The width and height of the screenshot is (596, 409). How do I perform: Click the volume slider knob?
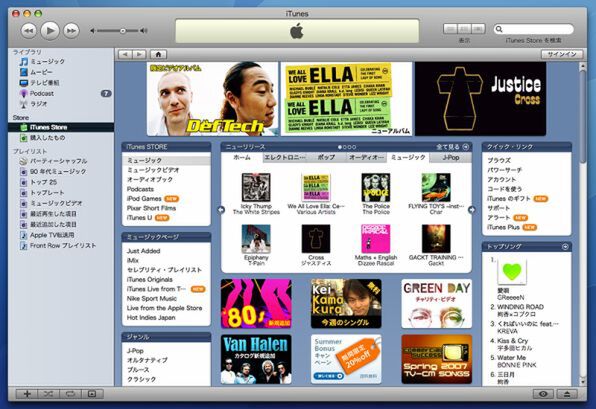pyautogui.click(x=122, y=31)
